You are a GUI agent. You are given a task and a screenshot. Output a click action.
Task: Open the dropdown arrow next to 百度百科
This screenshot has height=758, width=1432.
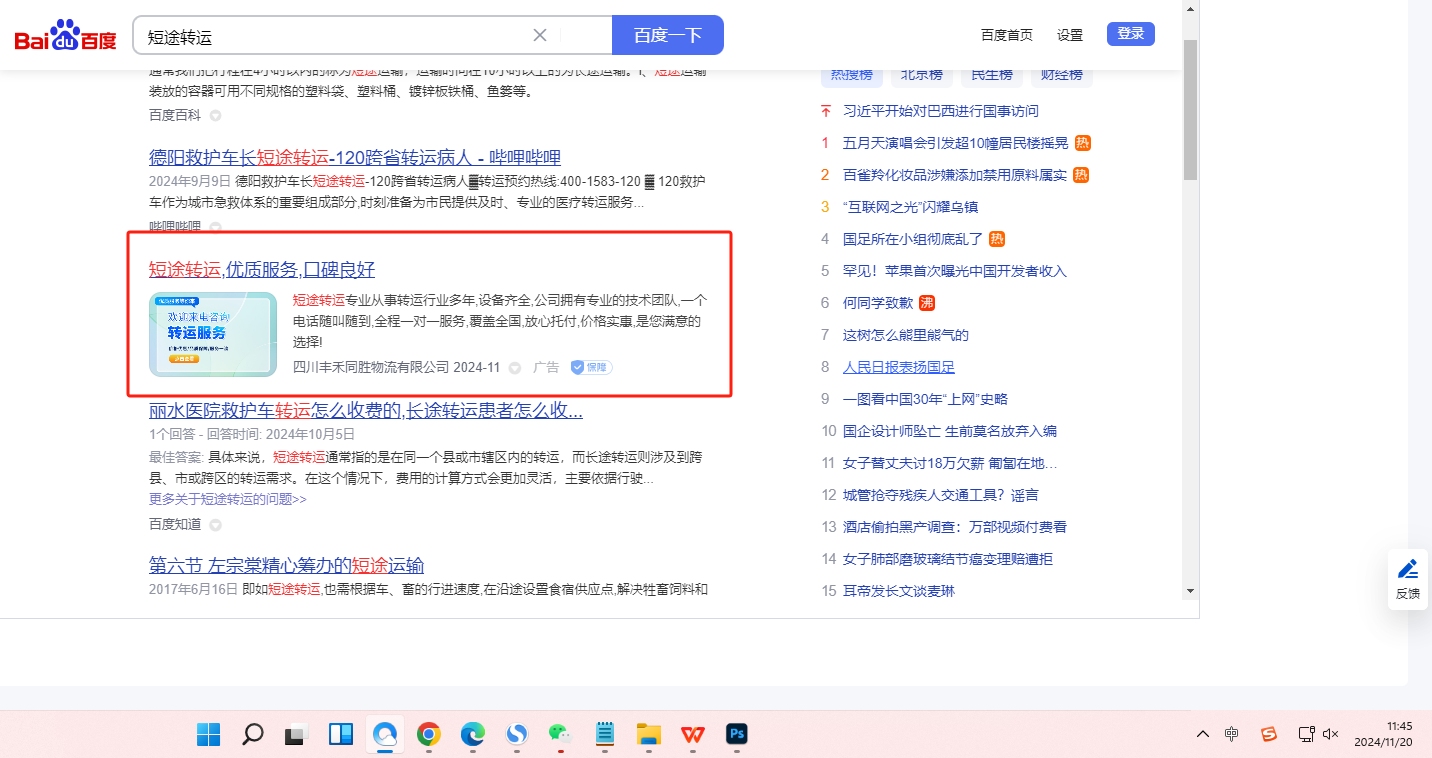click(x=215, y=116)
